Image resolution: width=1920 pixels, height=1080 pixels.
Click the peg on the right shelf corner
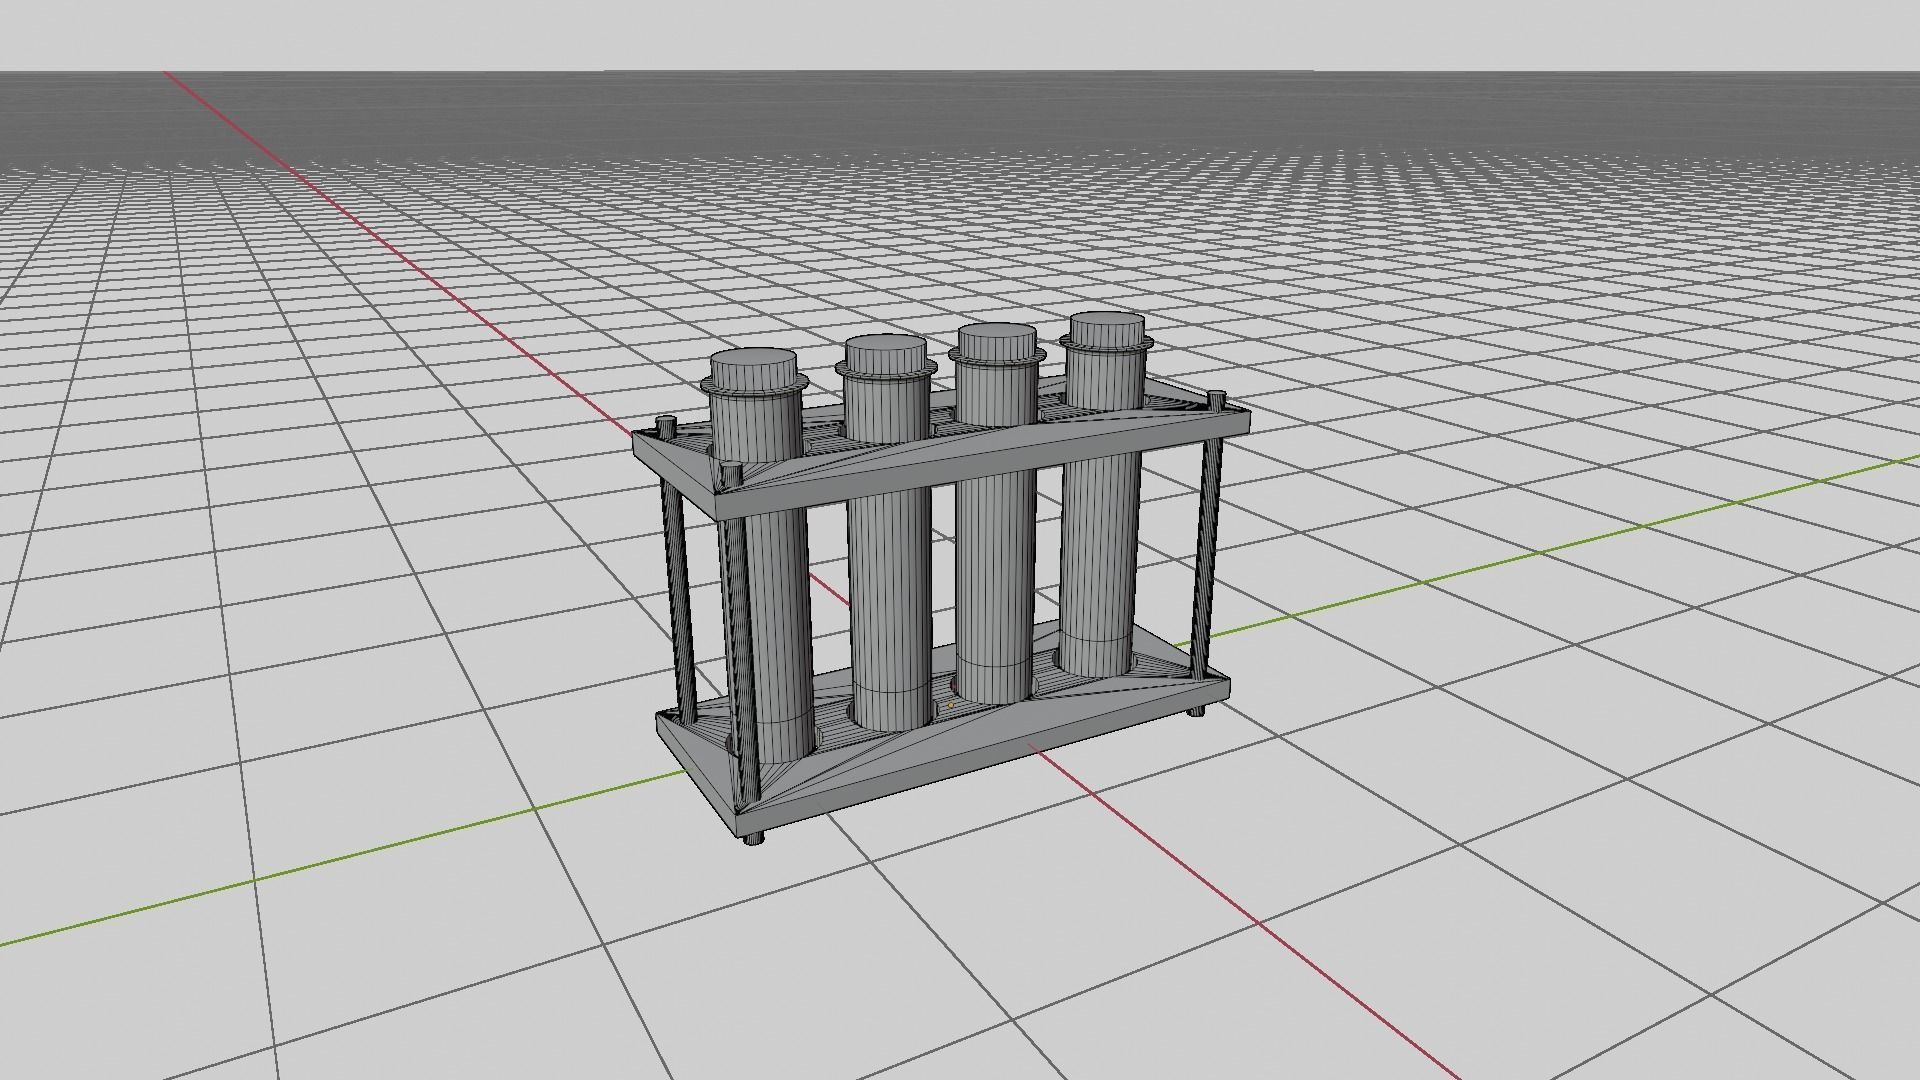1217,400
